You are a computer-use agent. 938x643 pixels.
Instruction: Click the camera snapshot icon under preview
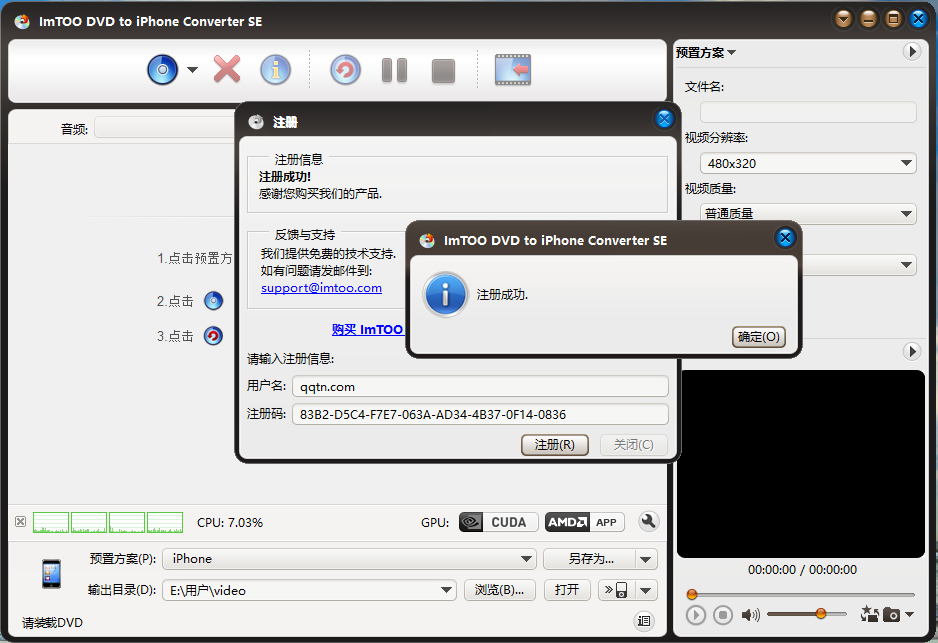891,614
